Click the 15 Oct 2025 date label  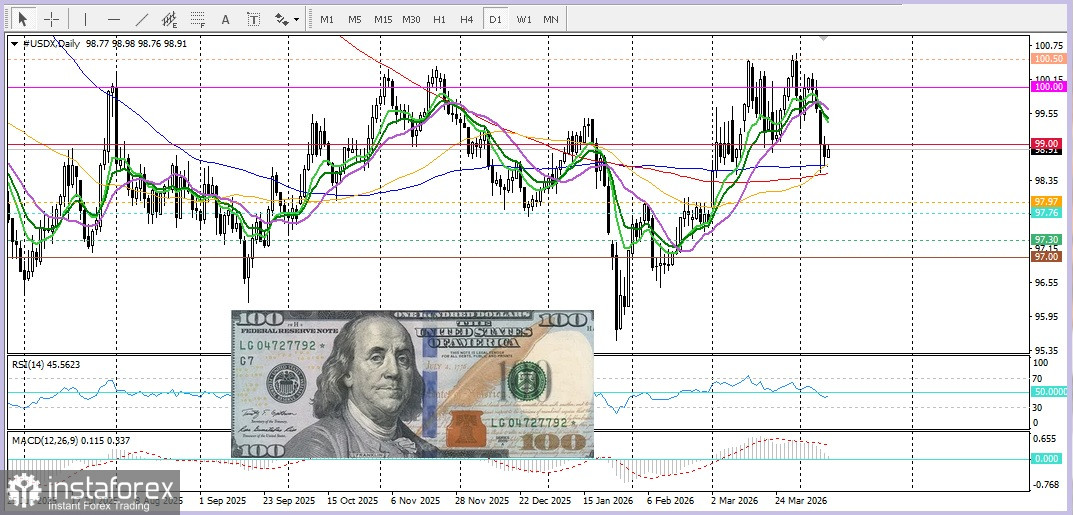352,500
